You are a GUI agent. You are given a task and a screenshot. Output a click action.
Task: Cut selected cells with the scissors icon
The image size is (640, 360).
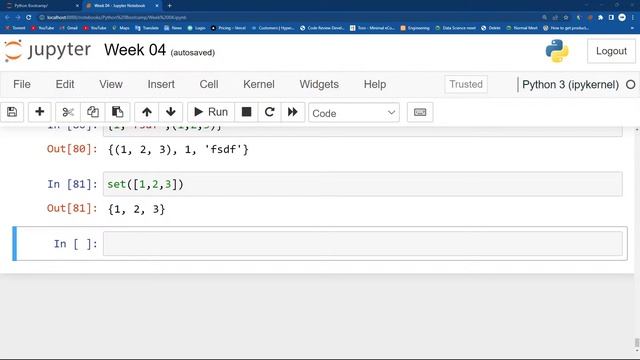tap(68, 112)
